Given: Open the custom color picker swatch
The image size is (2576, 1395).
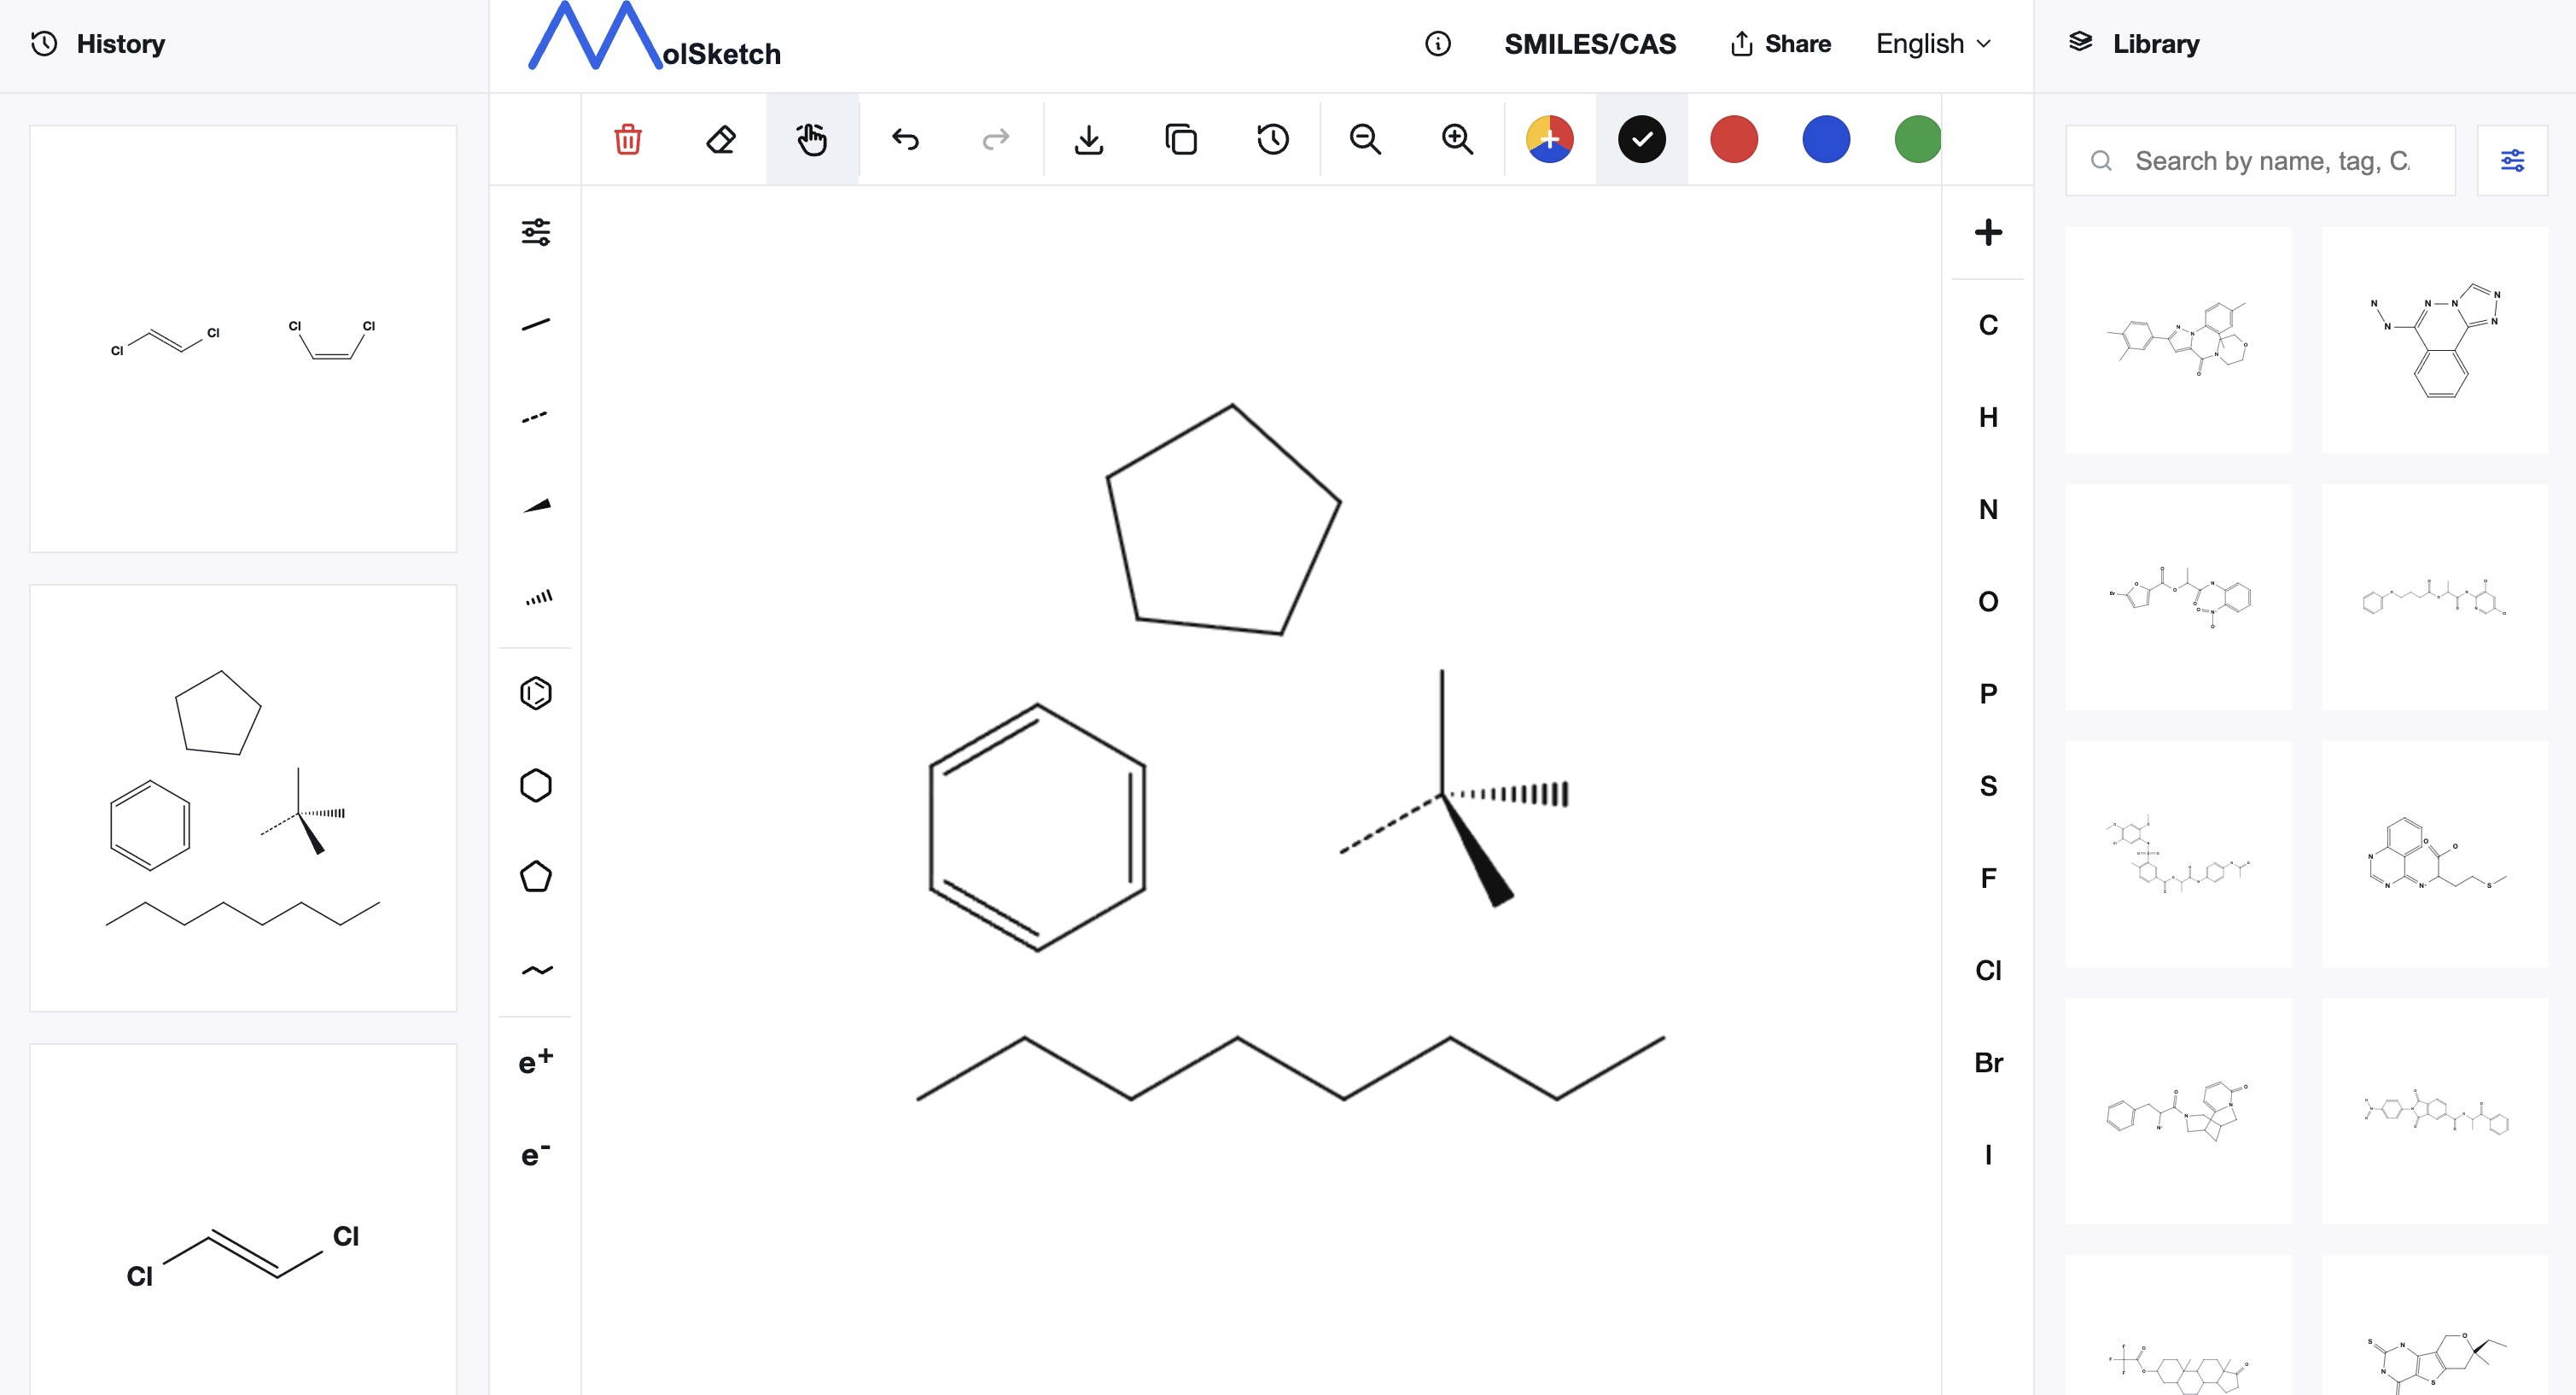Looking at the screenshot, I should pyautogui.click(x=1550, y=139).
